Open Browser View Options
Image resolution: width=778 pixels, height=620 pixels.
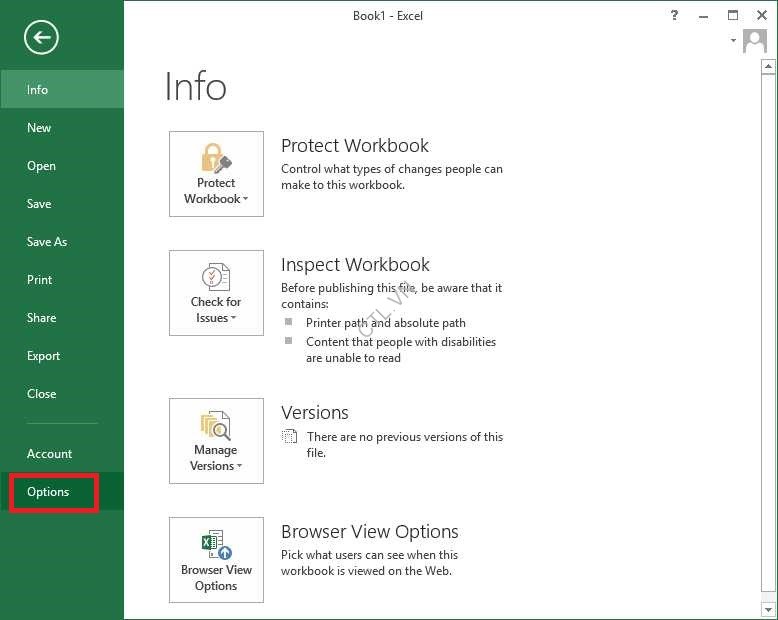[216, 560]
